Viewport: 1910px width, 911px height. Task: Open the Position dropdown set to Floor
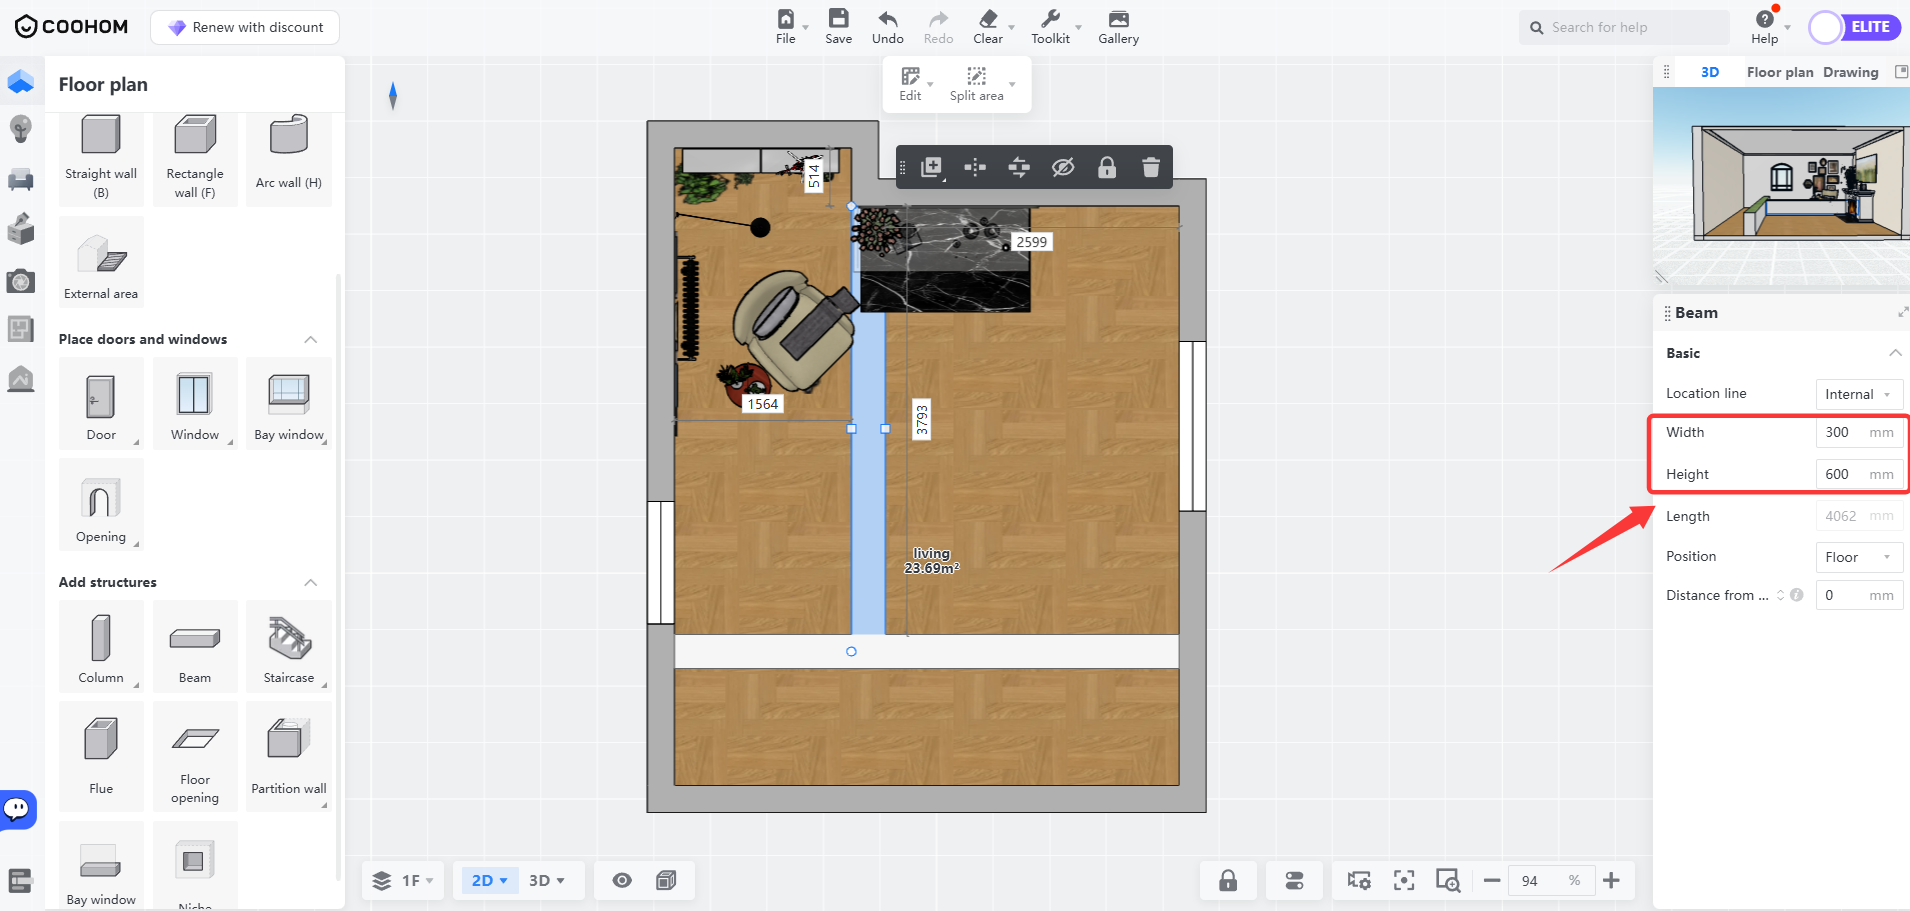click(x=1858, y=557)
